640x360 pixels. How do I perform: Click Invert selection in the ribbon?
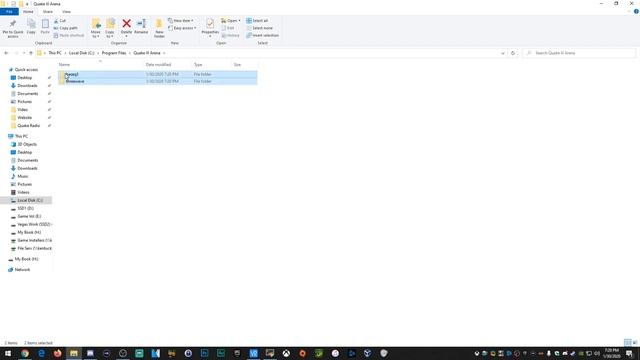[262, 36]
